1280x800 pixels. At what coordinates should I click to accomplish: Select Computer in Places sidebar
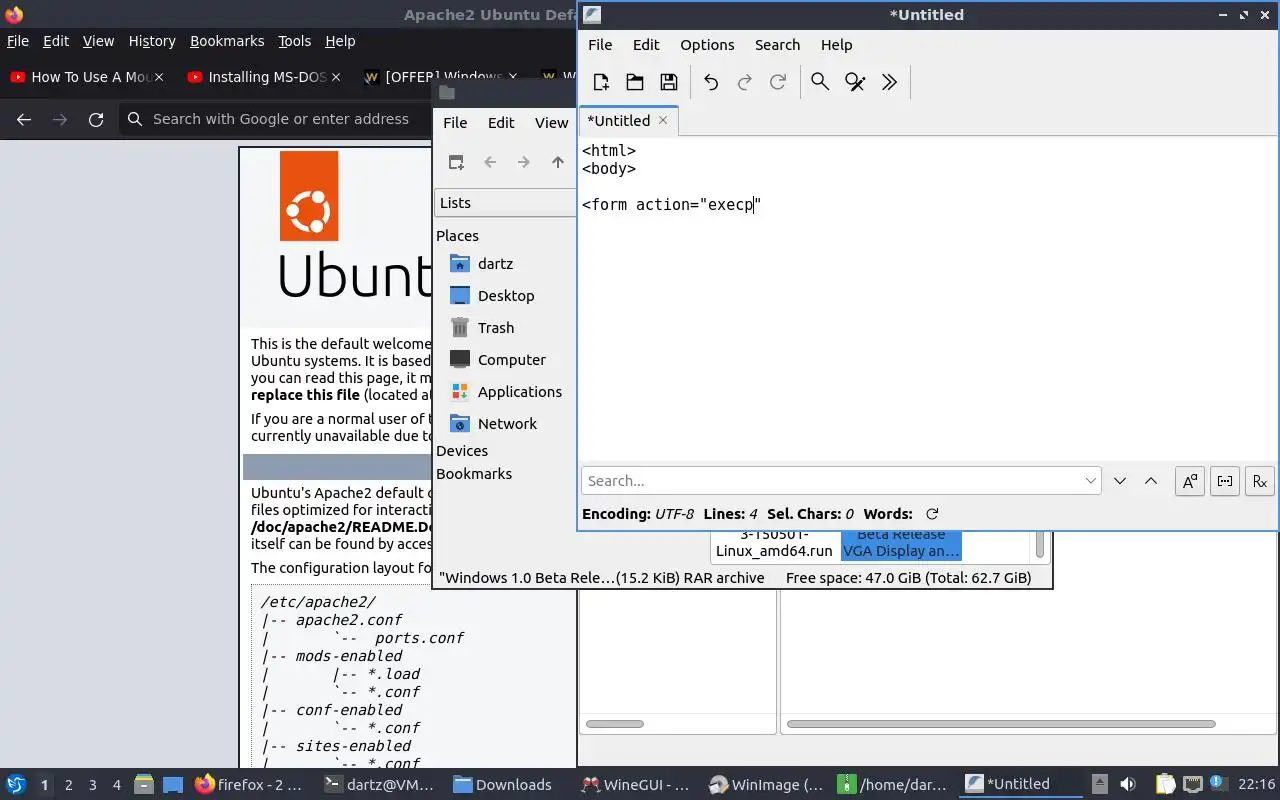tap(512, 360)
